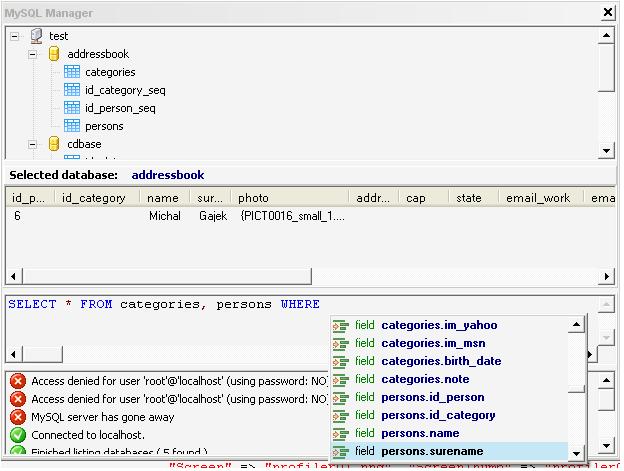The height and width of the screenshot is (471, 624).
Task: Click the log panel scroll down arrow
Action: point(606,446)
